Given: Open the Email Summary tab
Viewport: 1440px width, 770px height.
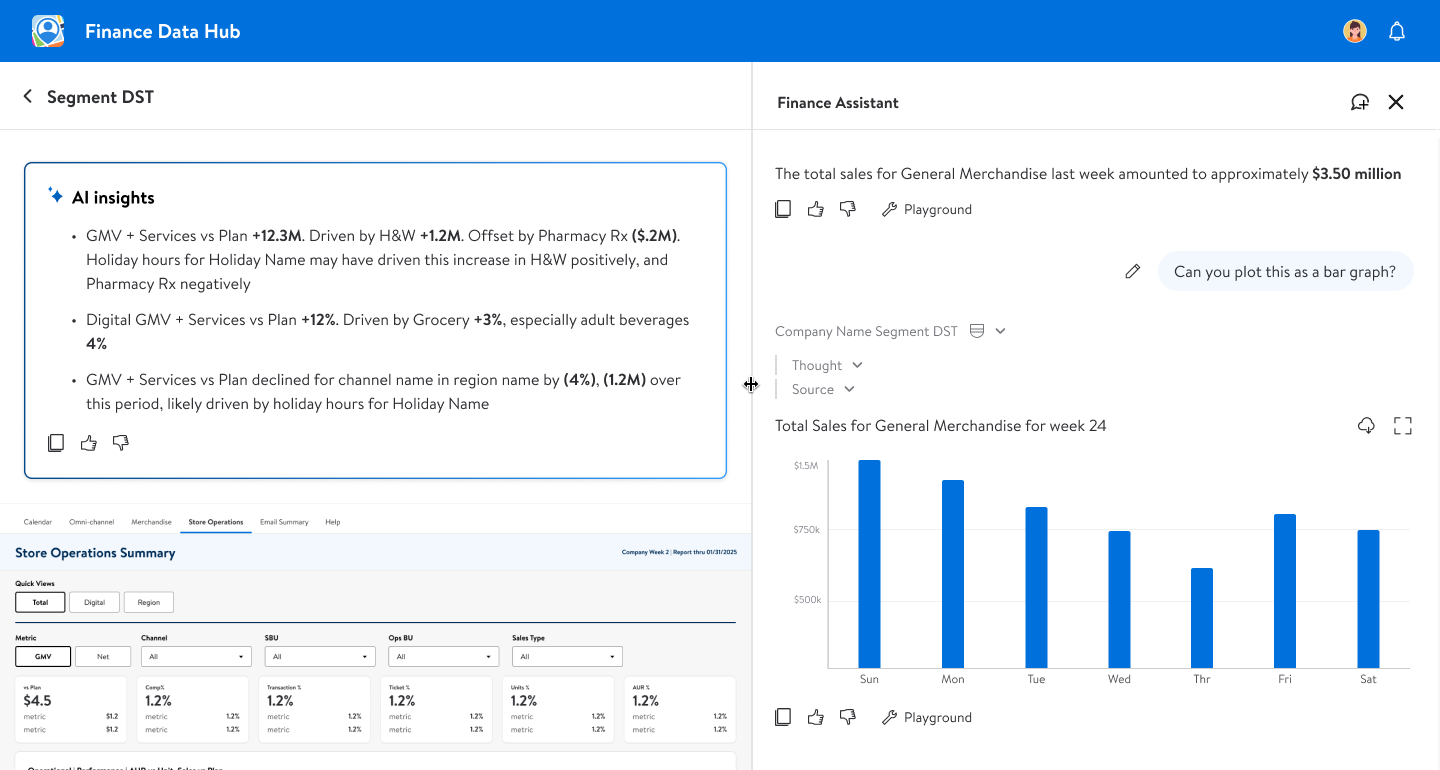Looking at the screenshot, I should (x=284, y=522).
